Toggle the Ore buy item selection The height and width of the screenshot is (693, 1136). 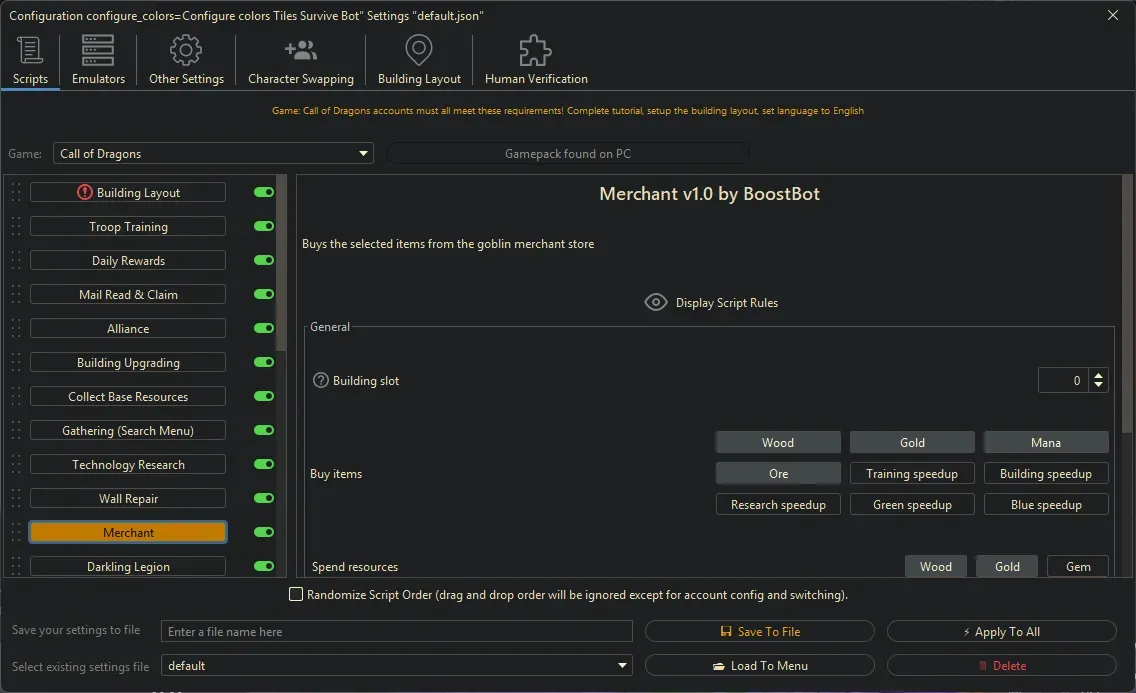pyautogui.click(x=778, y=473)
